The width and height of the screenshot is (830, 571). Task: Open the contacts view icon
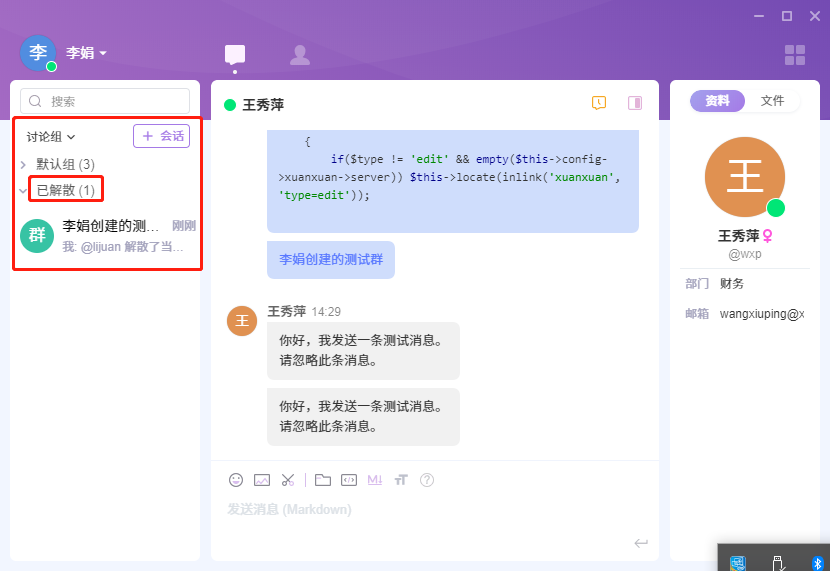(299, 55)
